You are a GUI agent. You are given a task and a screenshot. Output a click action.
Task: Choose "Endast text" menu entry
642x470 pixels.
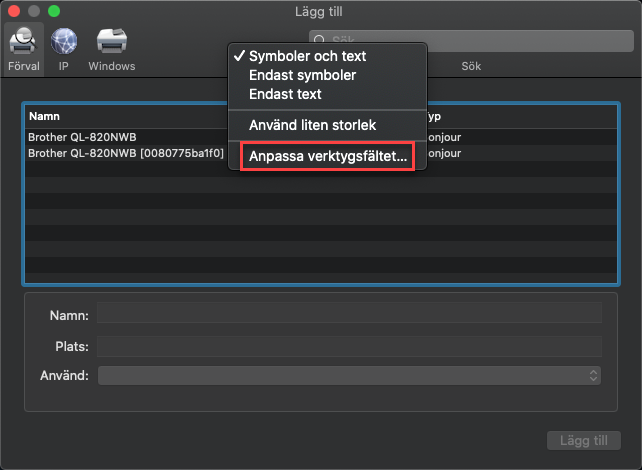[285, 94]
